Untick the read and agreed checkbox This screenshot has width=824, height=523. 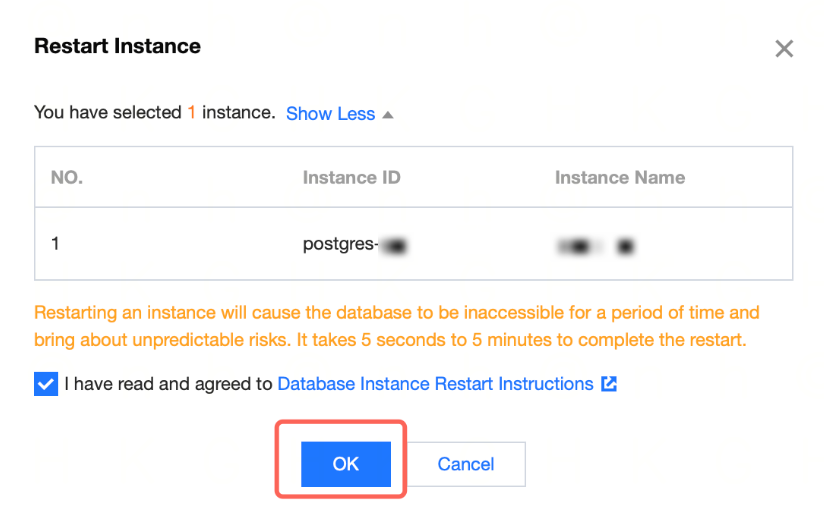point(46,384)
